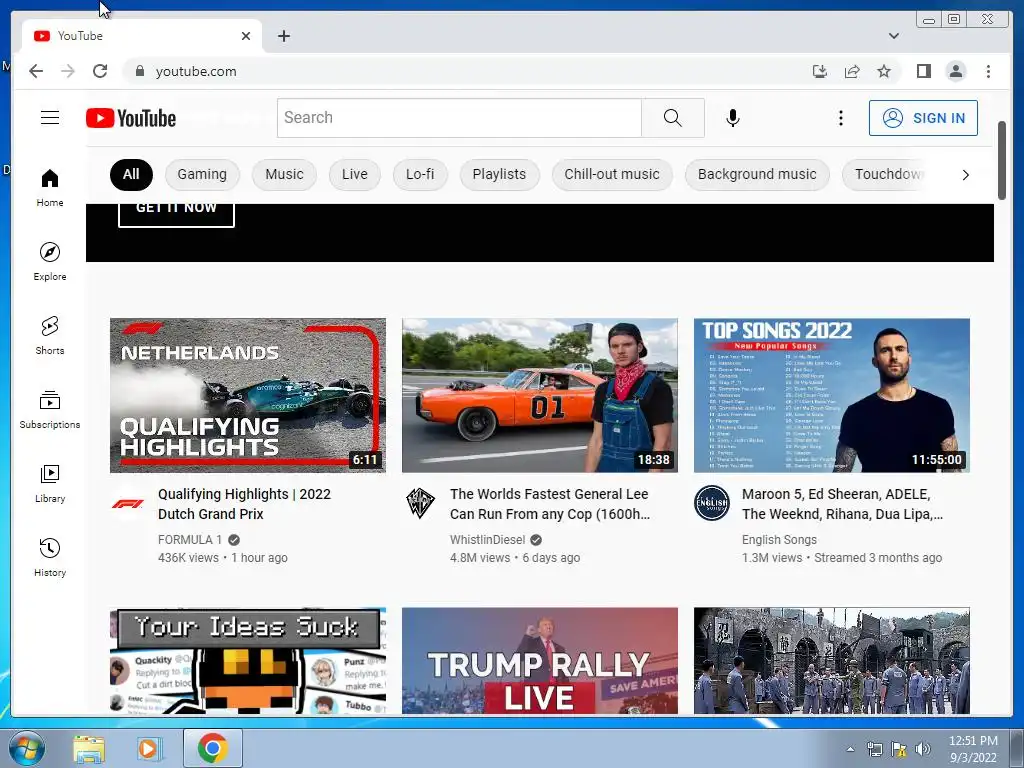Viewport: 1024px width, 768px height.
Task: Play Trump Rally Live thumbnail
Action: pyautogui.click(x=539, y=660)
